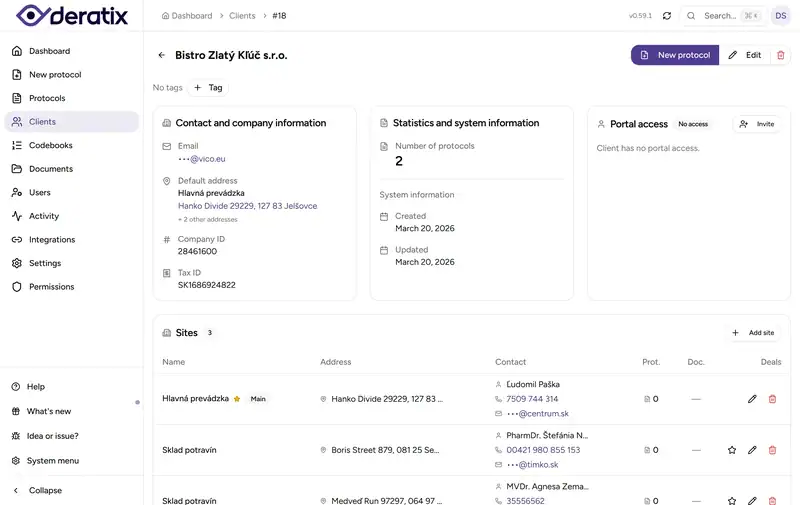Delete the Boris Street site
Screen dimensions: 800x505
pos(772,450)
